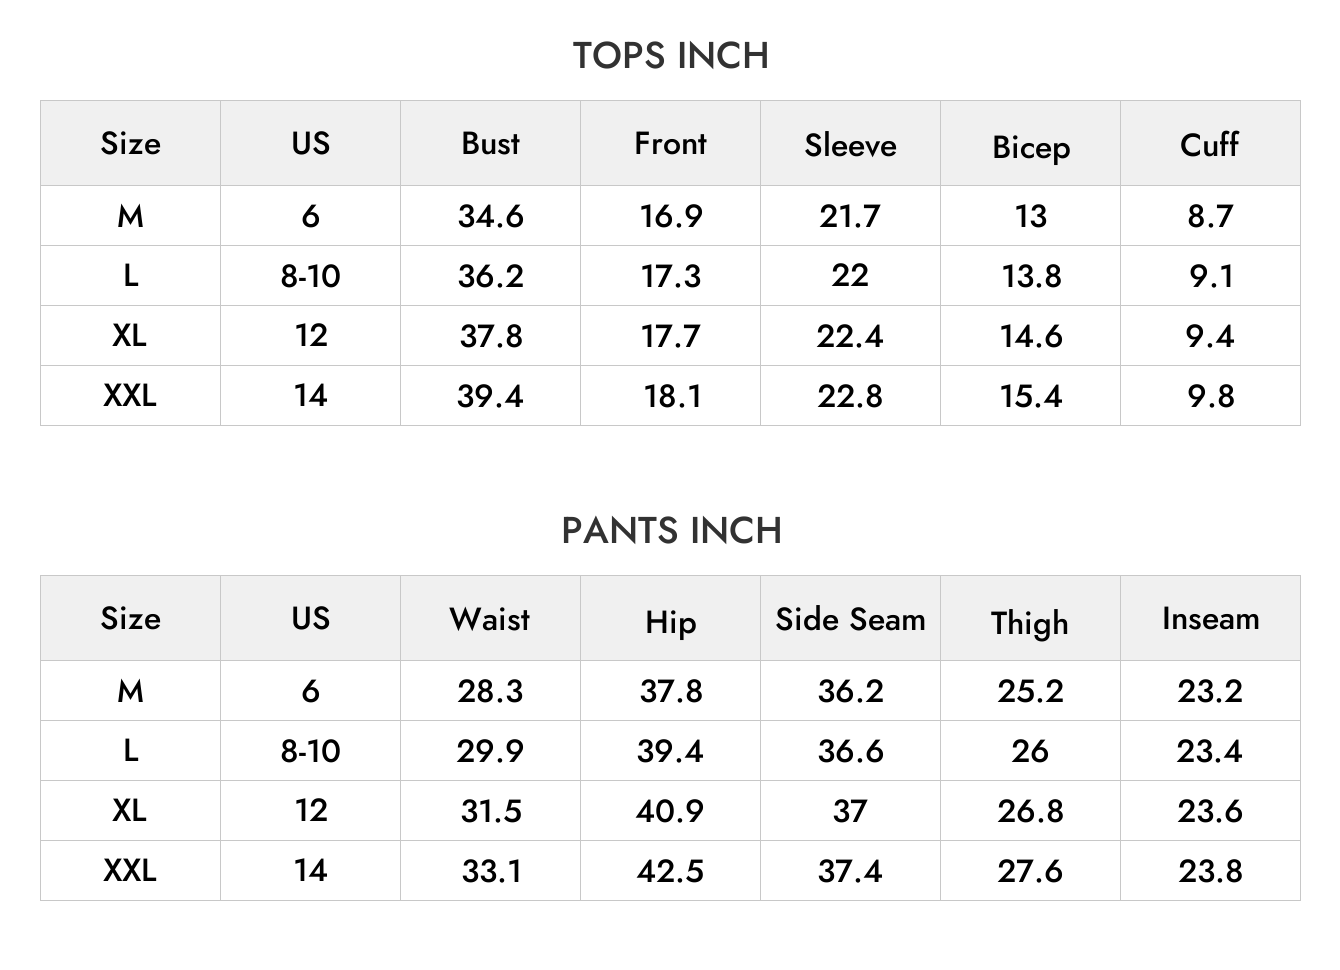Click the Thigh column header
The height and width of the screenshot is (970, 1340).
(x=1030, y=623)
